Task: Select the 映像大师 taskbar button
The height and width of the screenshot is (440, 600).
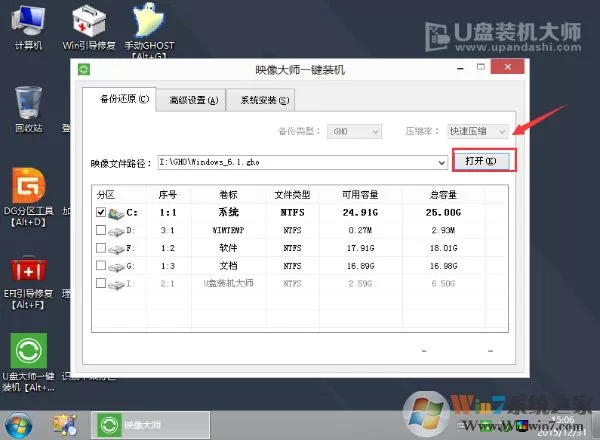Action: pos(150,425)
